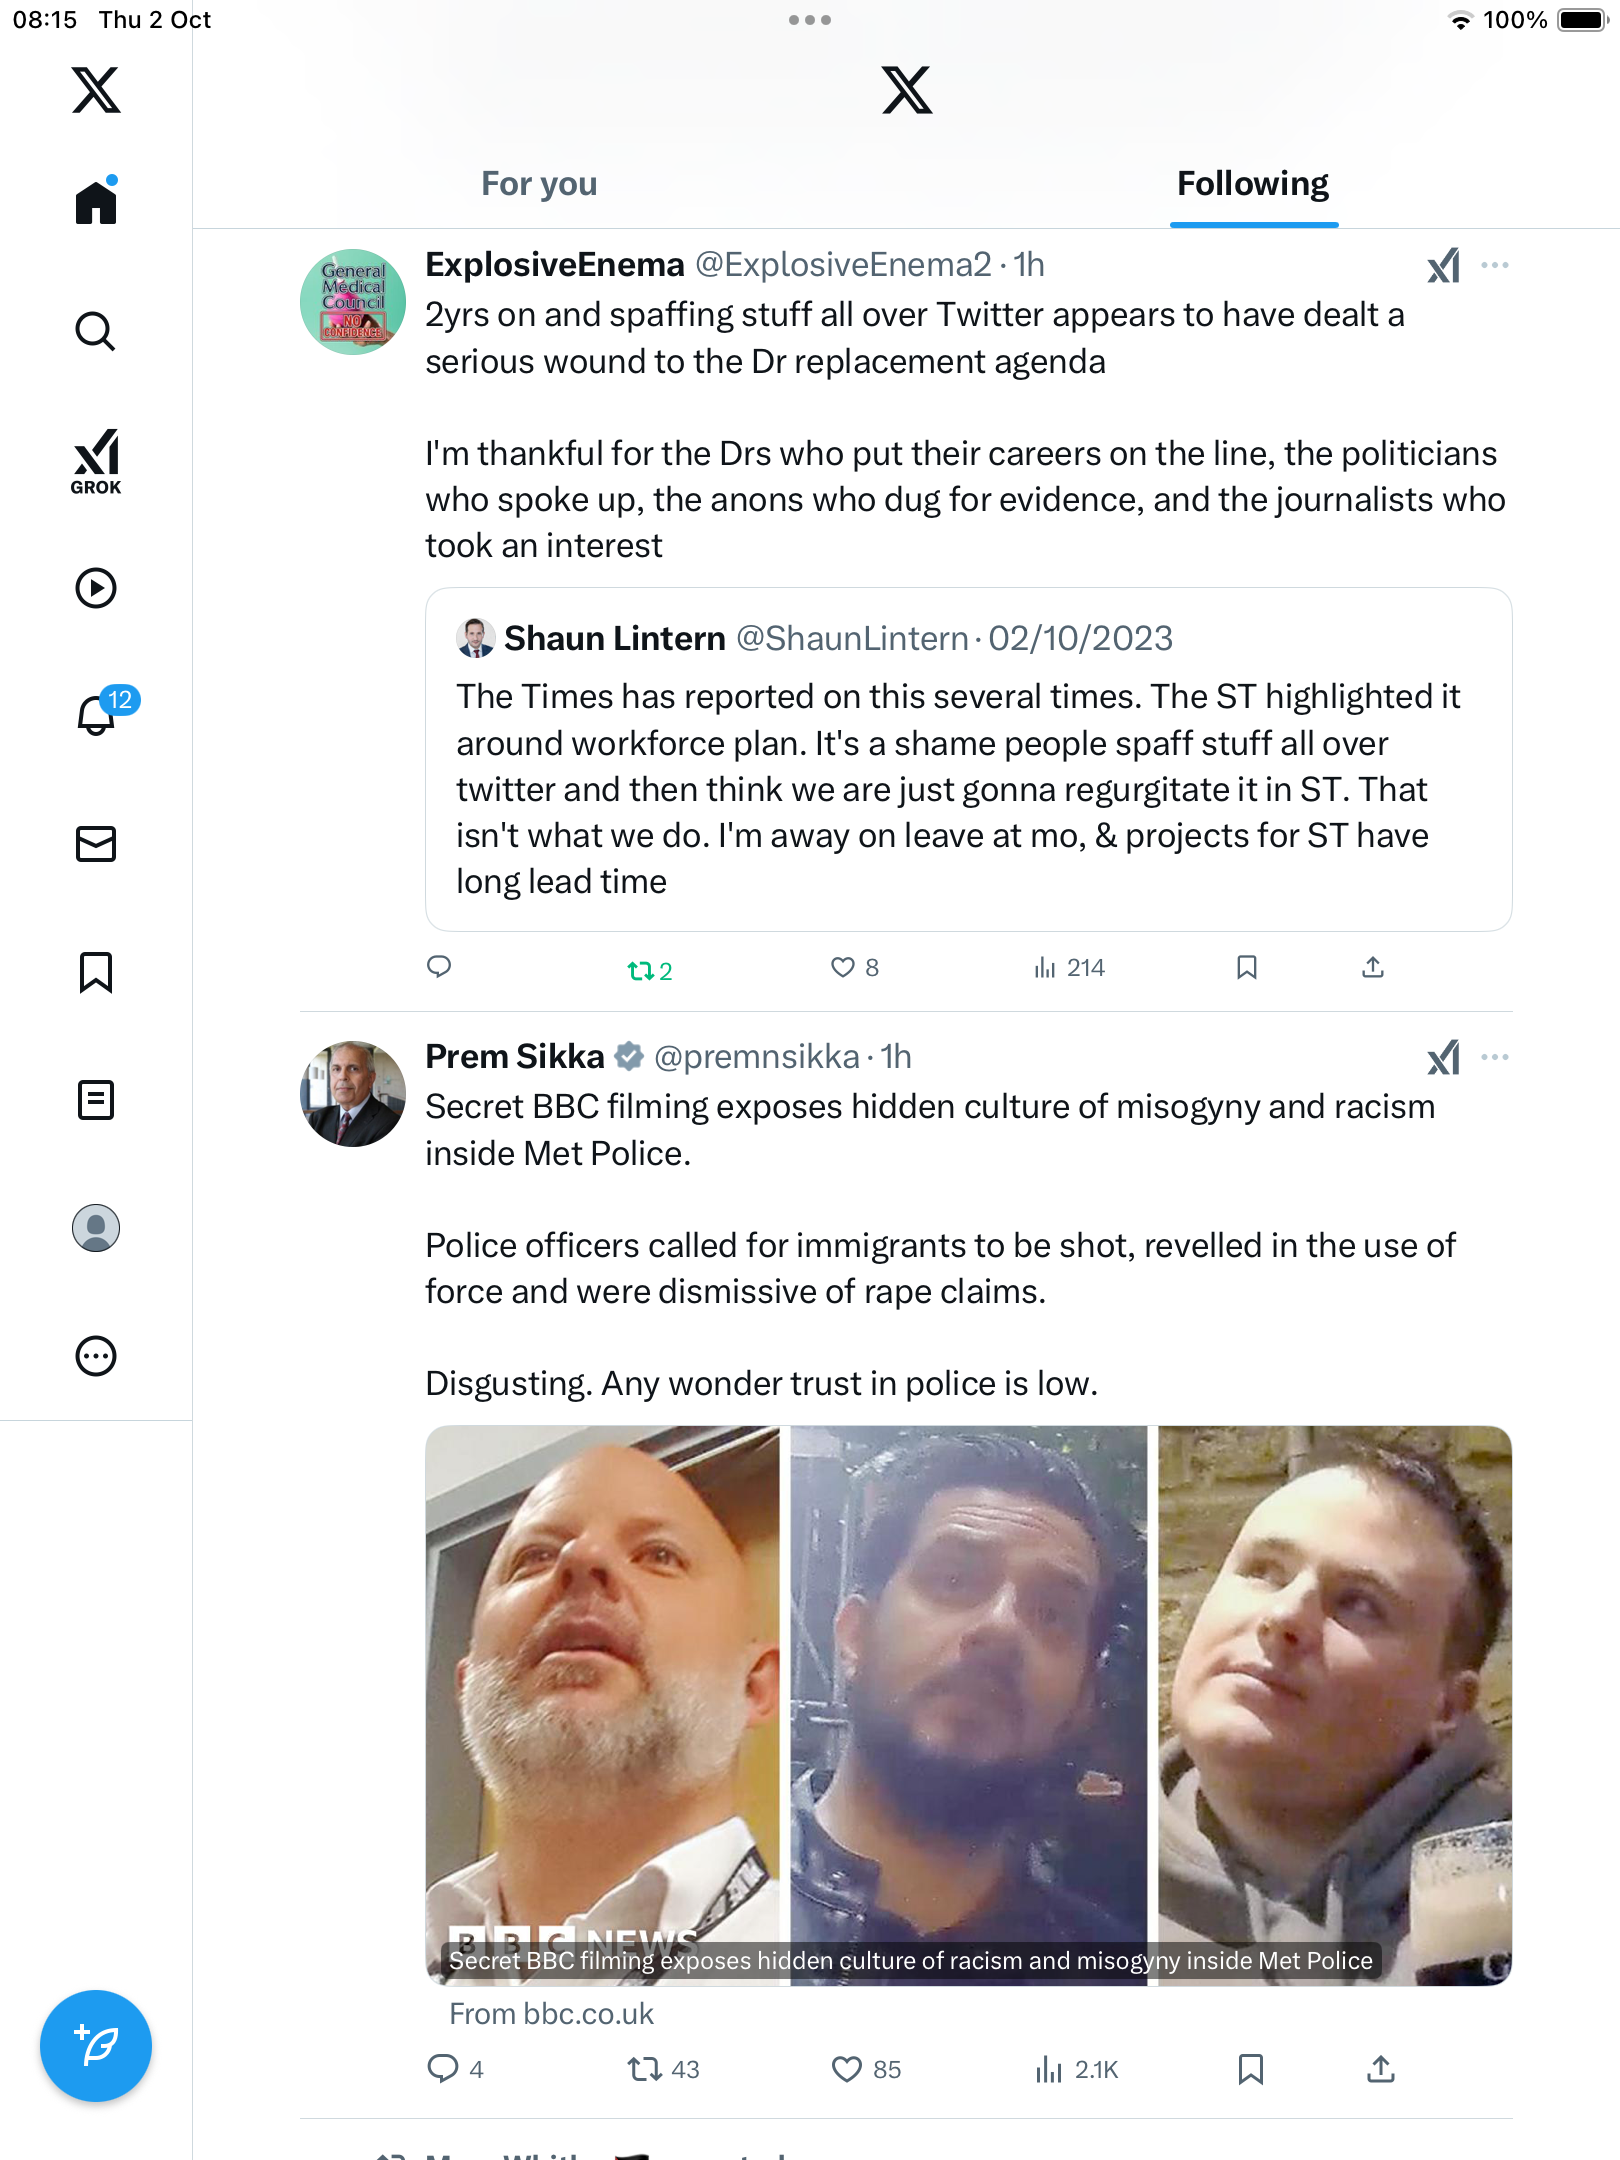Open the Lists icon in sidebar
The height and width of the screenshot is (2160, 1620).
[x=96, y=1100]
